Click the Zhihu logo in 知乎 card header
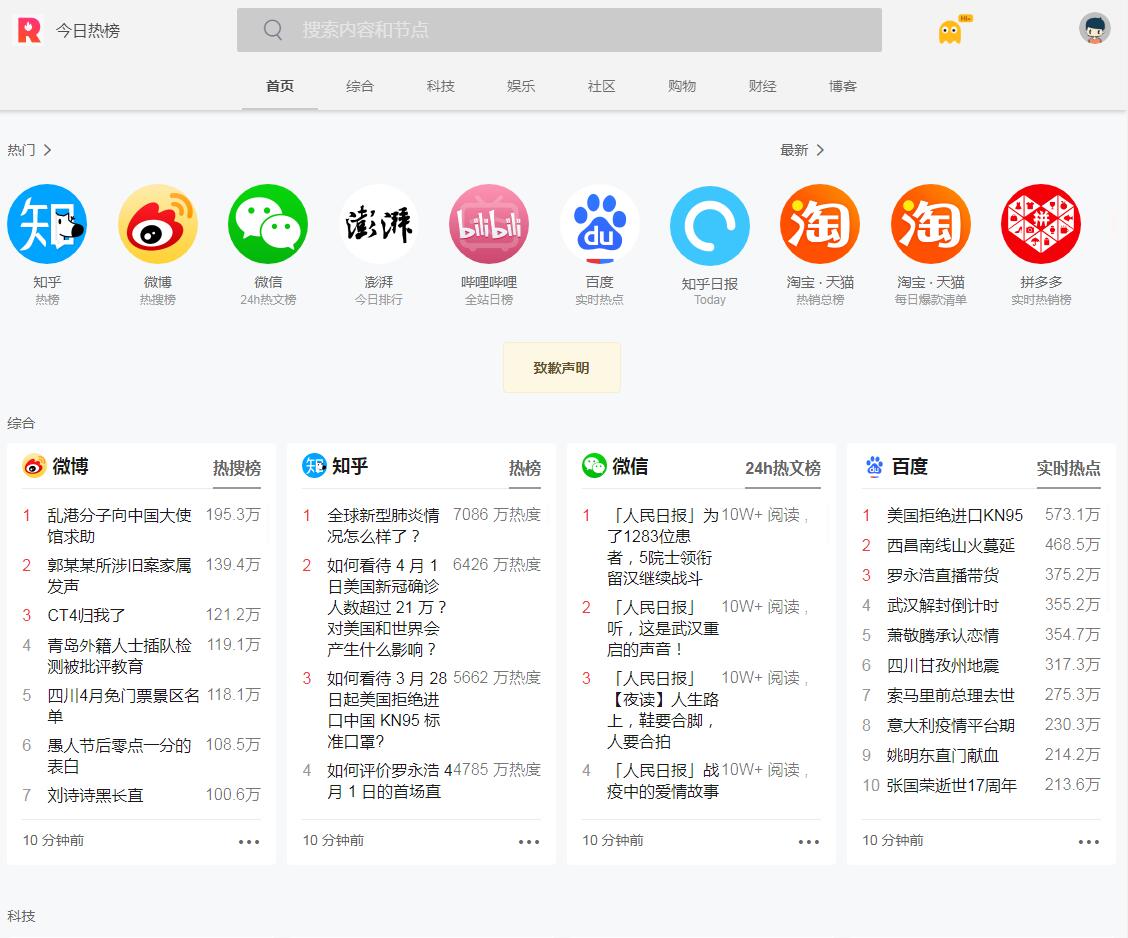 [x=314, y=466]
